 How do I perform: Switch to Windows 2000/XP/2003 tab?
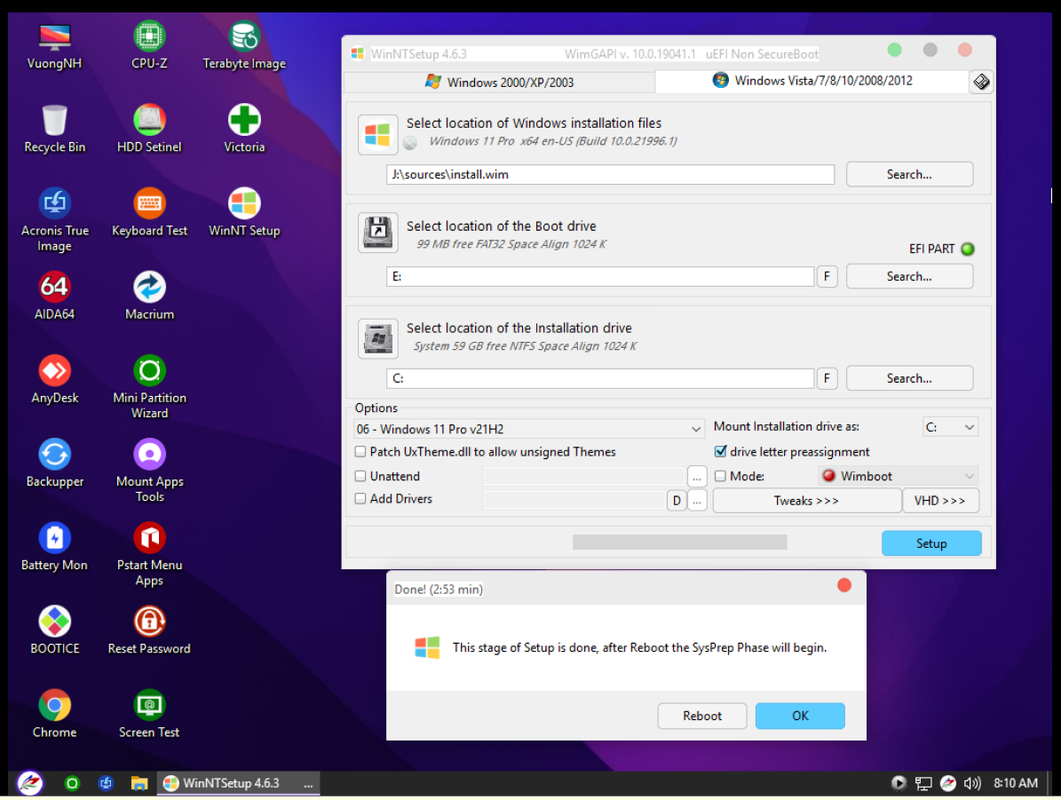[499, 82]
